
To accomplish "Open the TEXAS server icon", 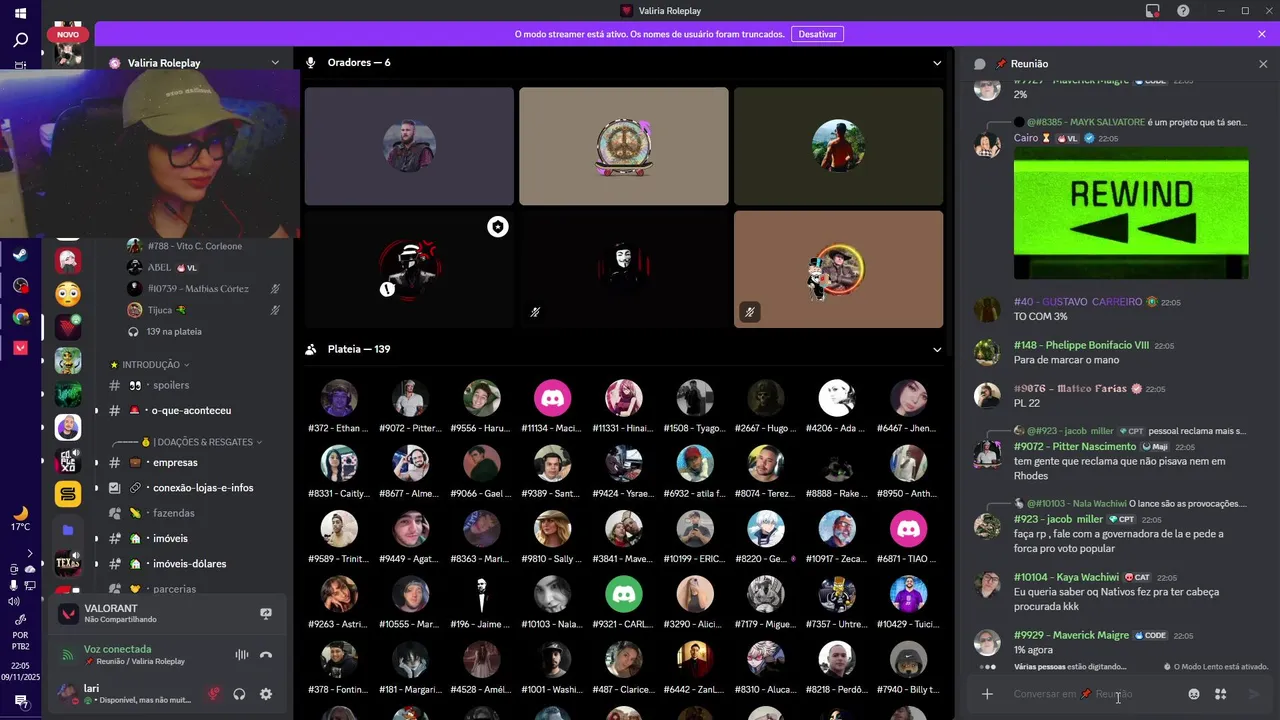I will 68,562.
